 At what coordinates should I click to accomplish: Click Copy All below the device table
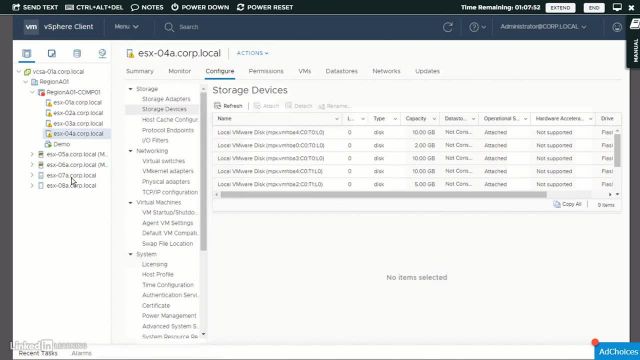(567, 204)
